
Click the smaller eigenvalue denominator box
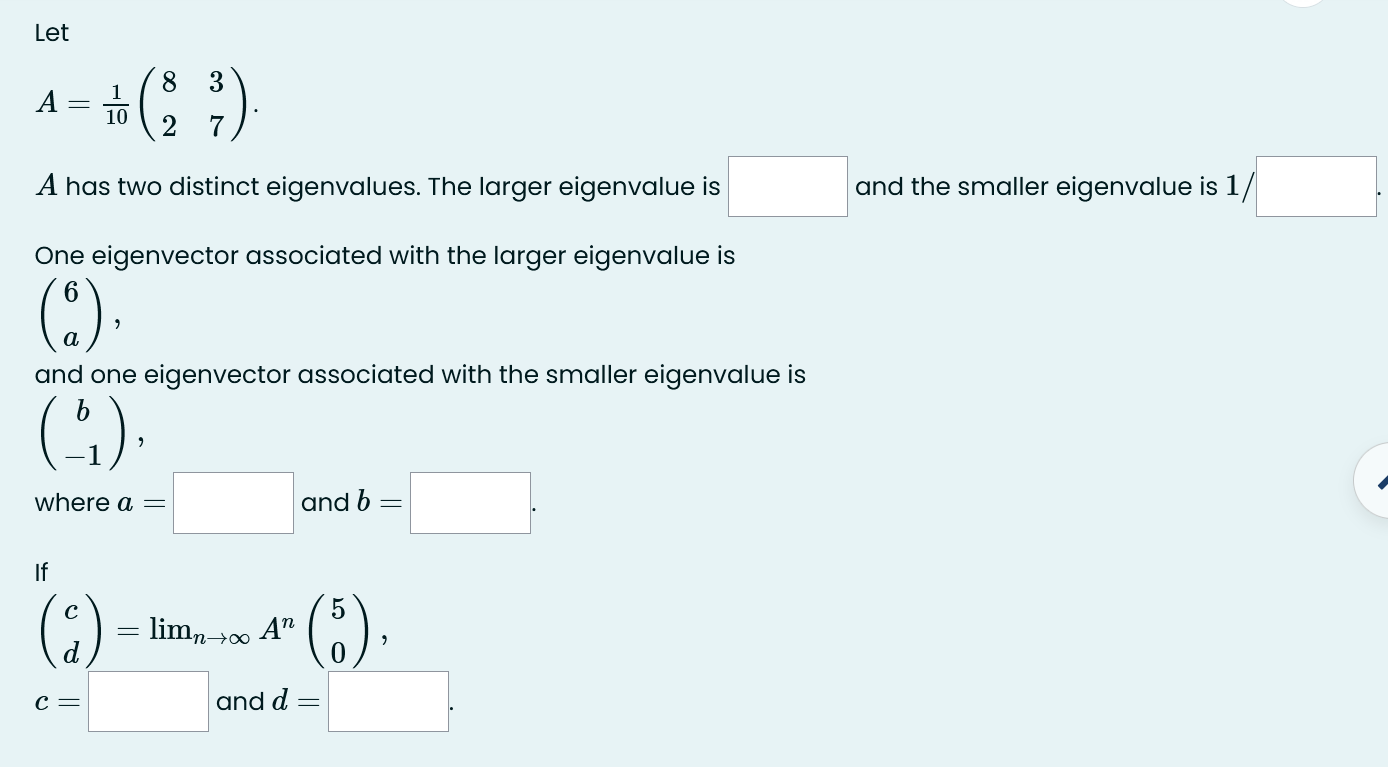[x=1316, y=186]
